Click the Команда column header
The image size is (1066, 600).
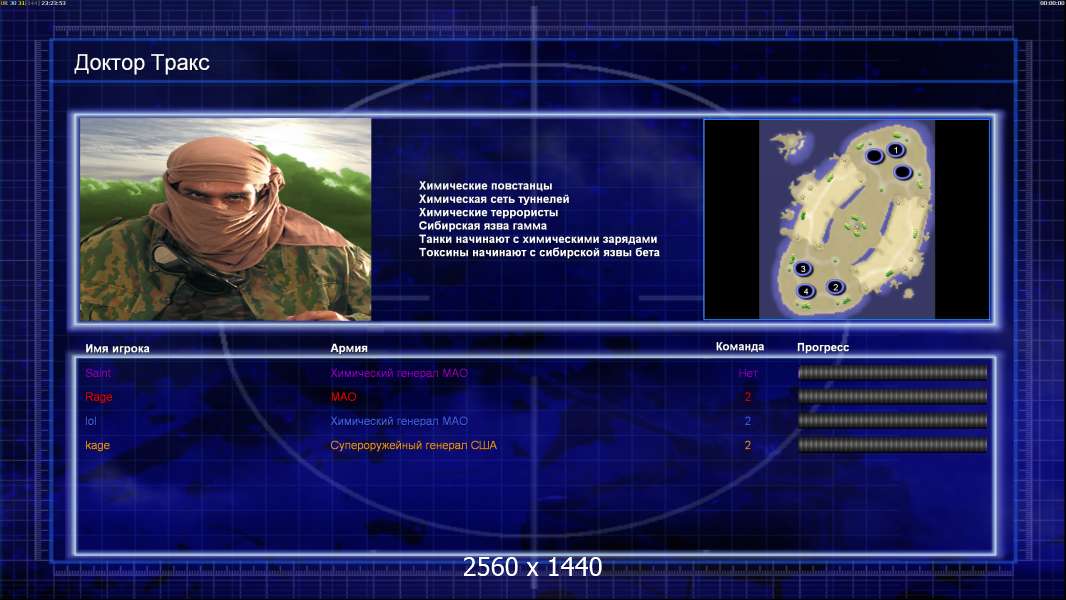coord(740,347)
